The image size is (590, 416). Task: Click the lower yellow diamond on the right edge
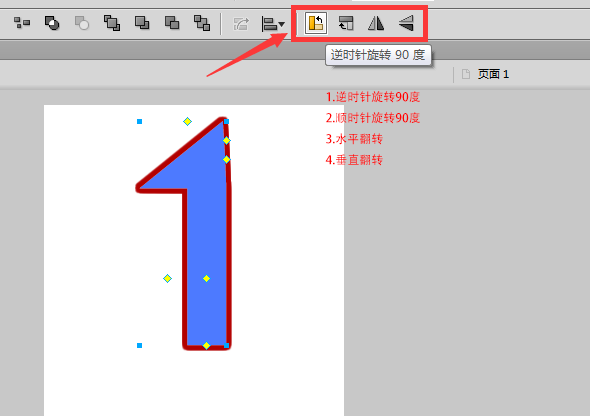coord(226,159)
